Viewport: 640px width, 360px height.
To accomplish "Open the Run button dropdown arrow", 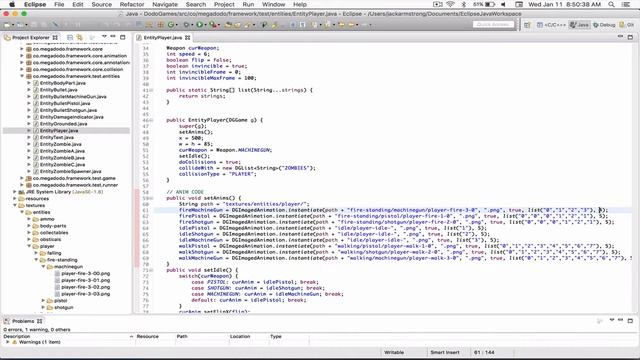I will tap(205, 25).
